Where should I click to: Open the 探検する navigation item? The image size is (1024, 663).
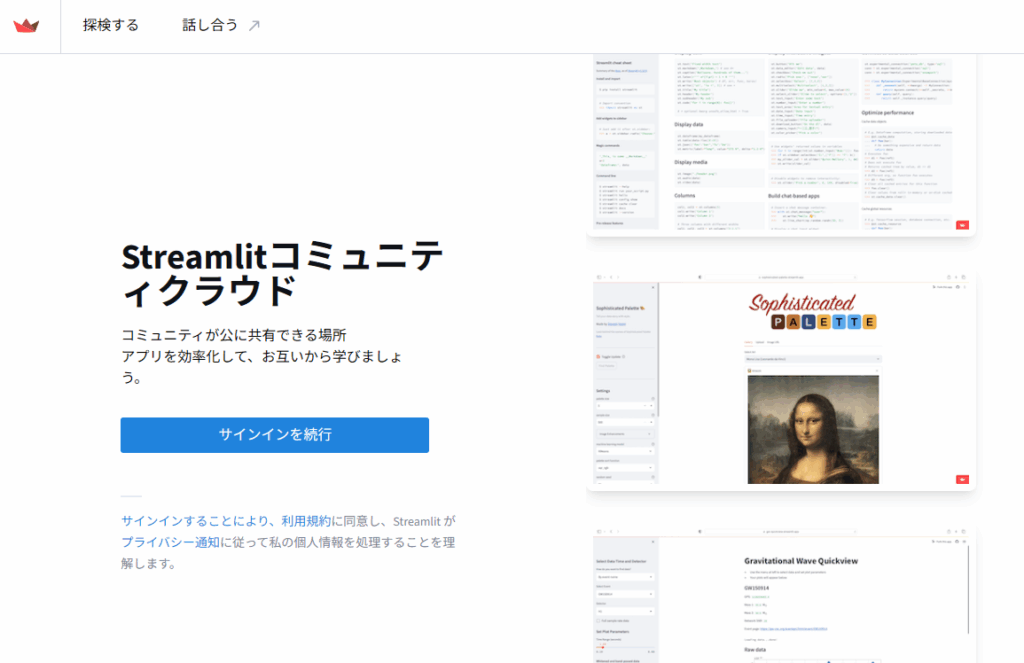110,25
